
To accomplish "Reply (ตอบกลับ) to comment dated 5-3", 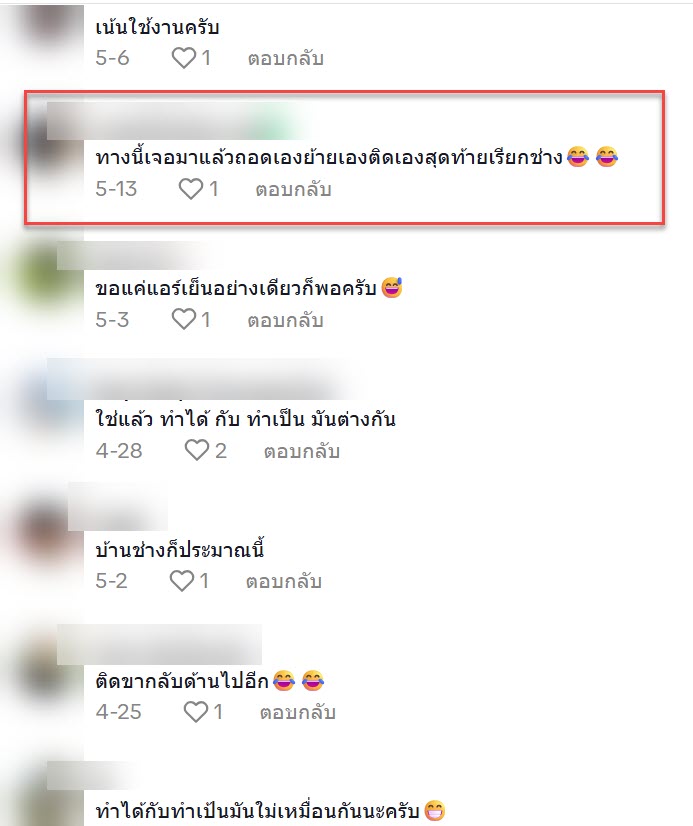I will (x=286, y=320).
